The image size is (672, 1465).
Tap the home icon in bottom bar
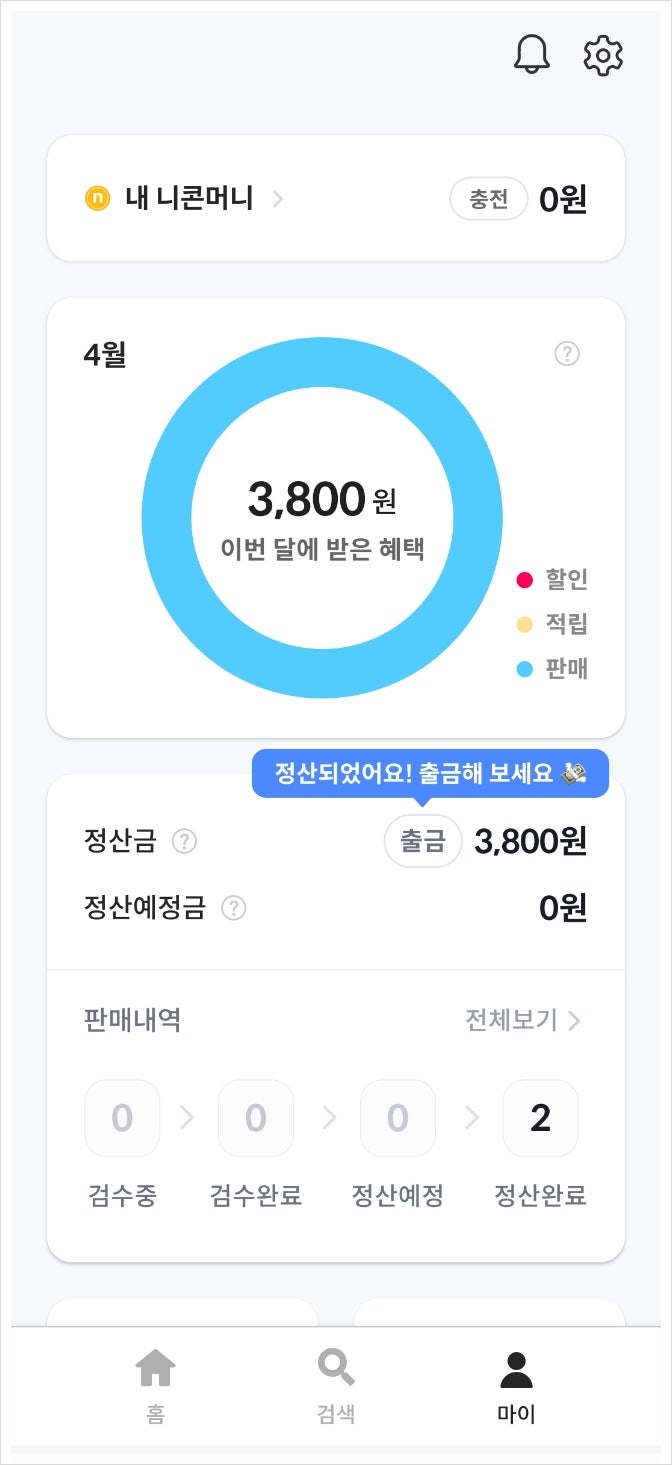pos(155,1368)
